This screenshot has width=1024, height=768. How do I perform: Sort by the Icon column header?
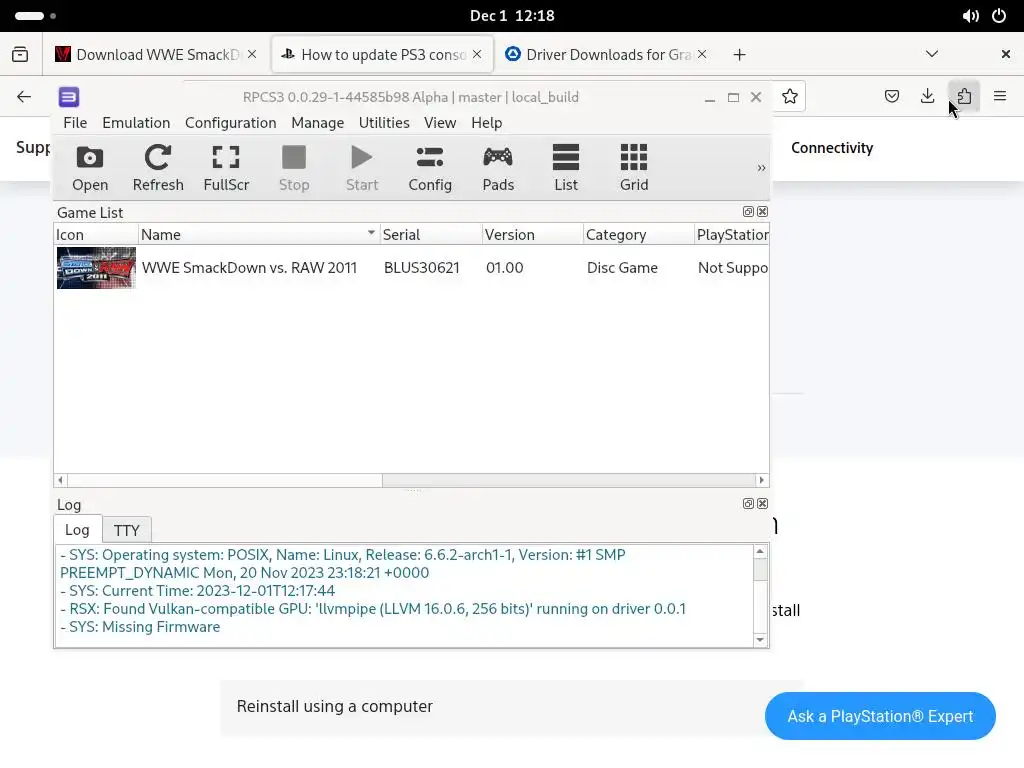pos(96,234)
